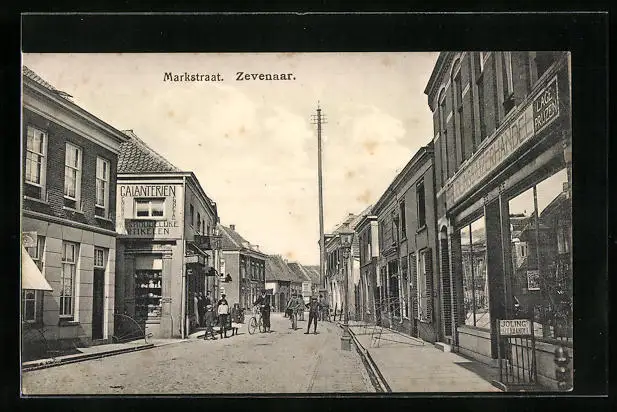Click the small sign at bottom right storefront
The height and width of the screenshot is (412, 617).
tap(514, 326)
